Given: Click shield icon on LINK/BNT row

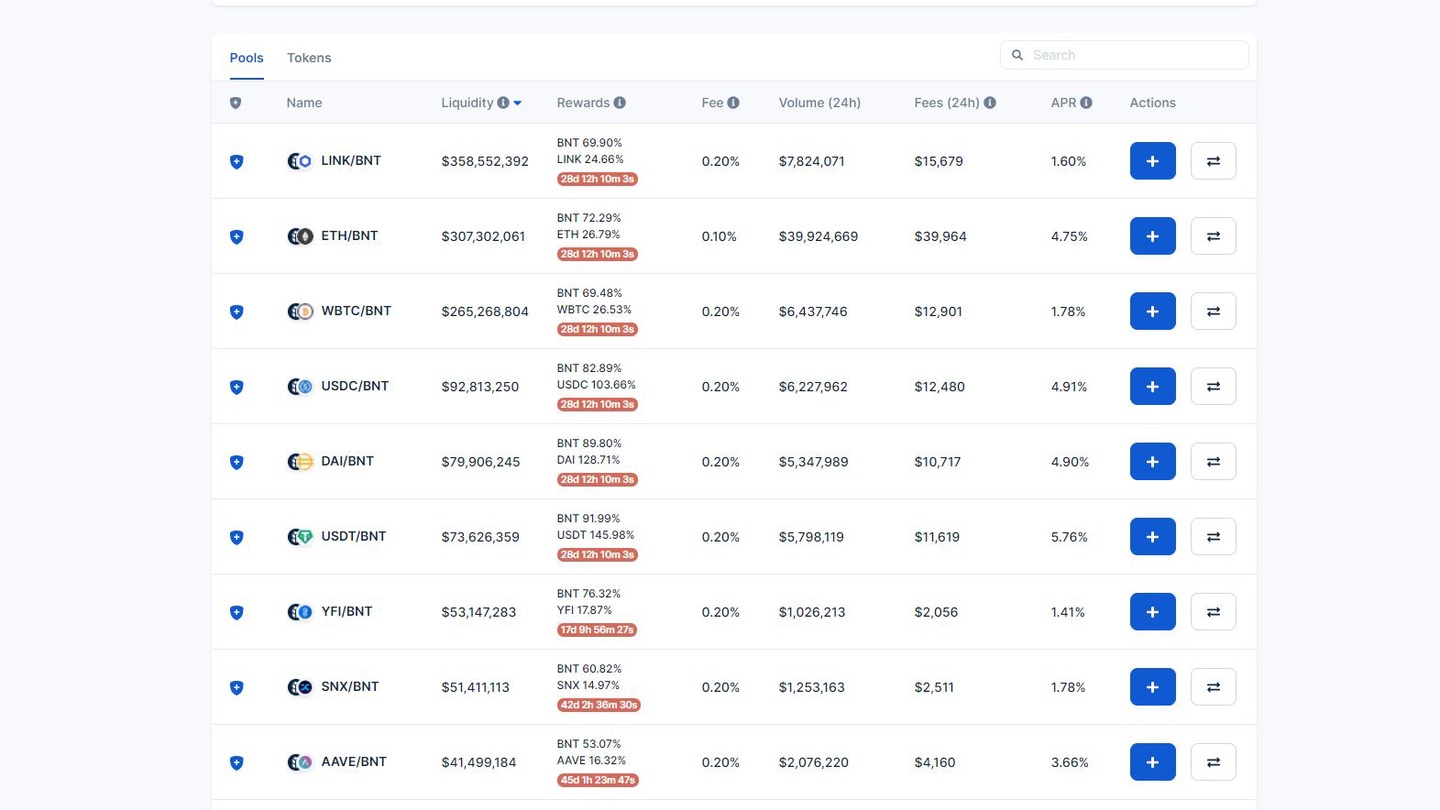Looking at the screenshot, I should [x=237, y=162].
